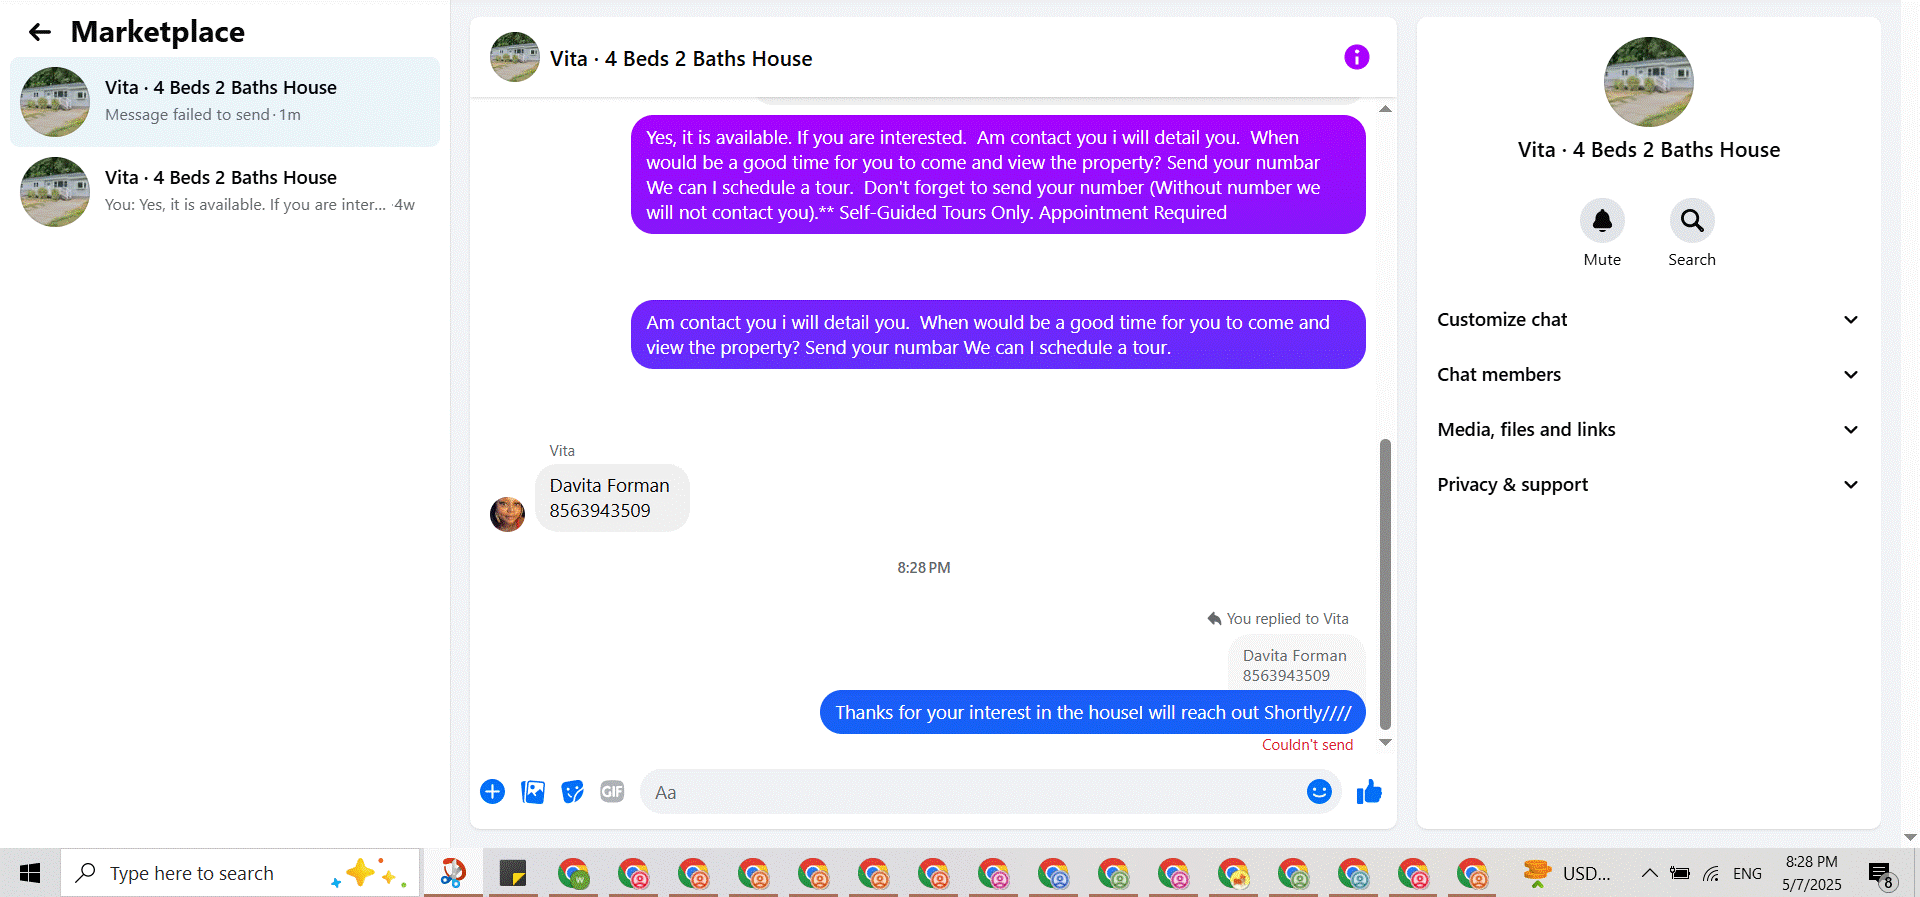
Task: Click the Couldn't send error link
Action: point(1307,745)
